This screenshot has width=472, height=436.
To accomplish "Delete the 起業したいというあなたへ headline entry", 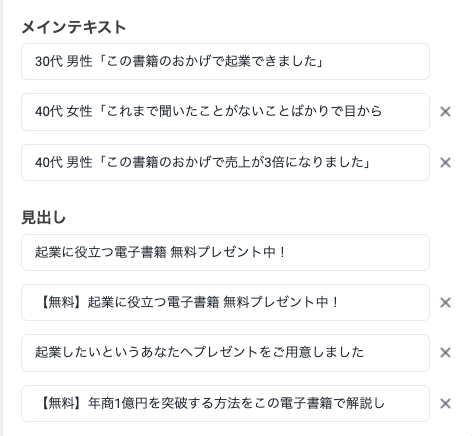I will click(445, 353).
